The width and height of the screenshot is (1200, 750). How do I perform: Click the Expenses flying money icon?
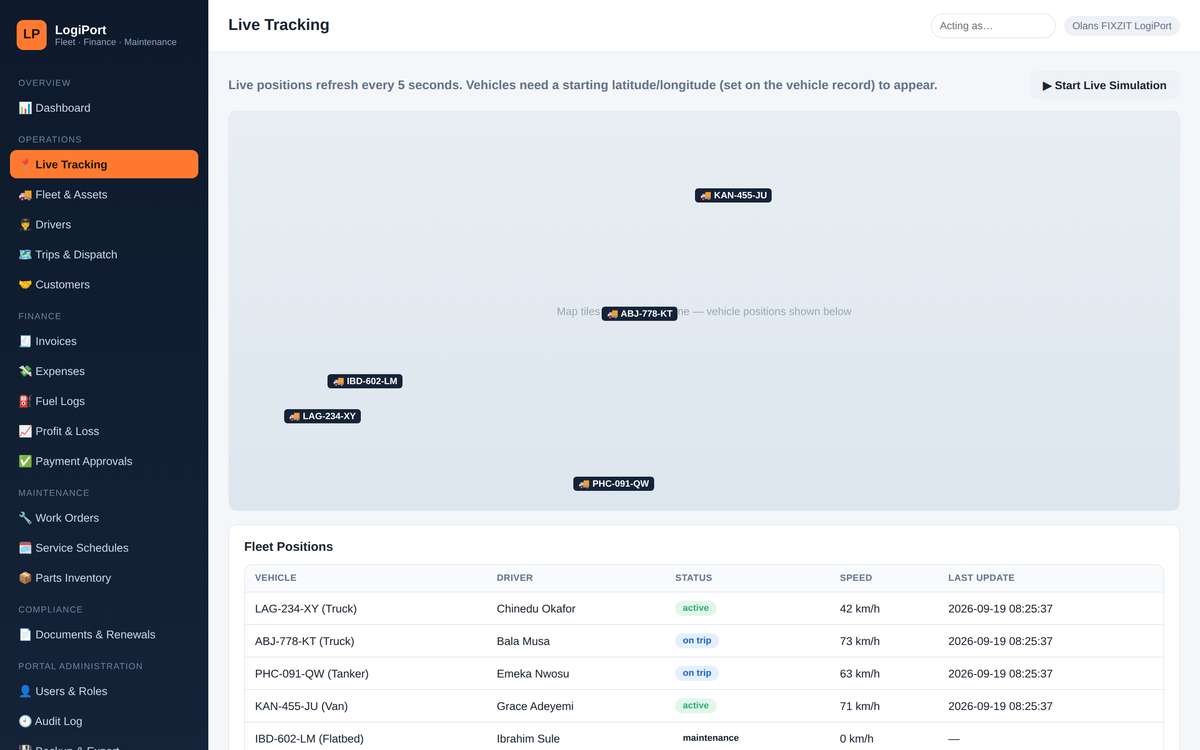(25, 371)
